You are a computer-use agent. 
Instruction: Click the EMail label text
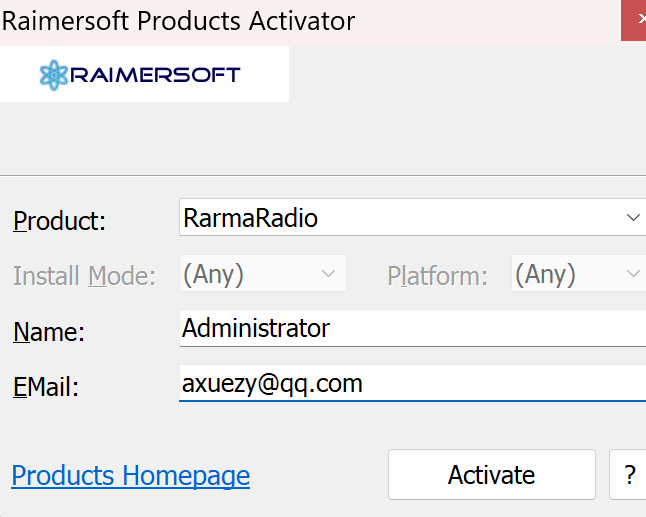[46, 387]
